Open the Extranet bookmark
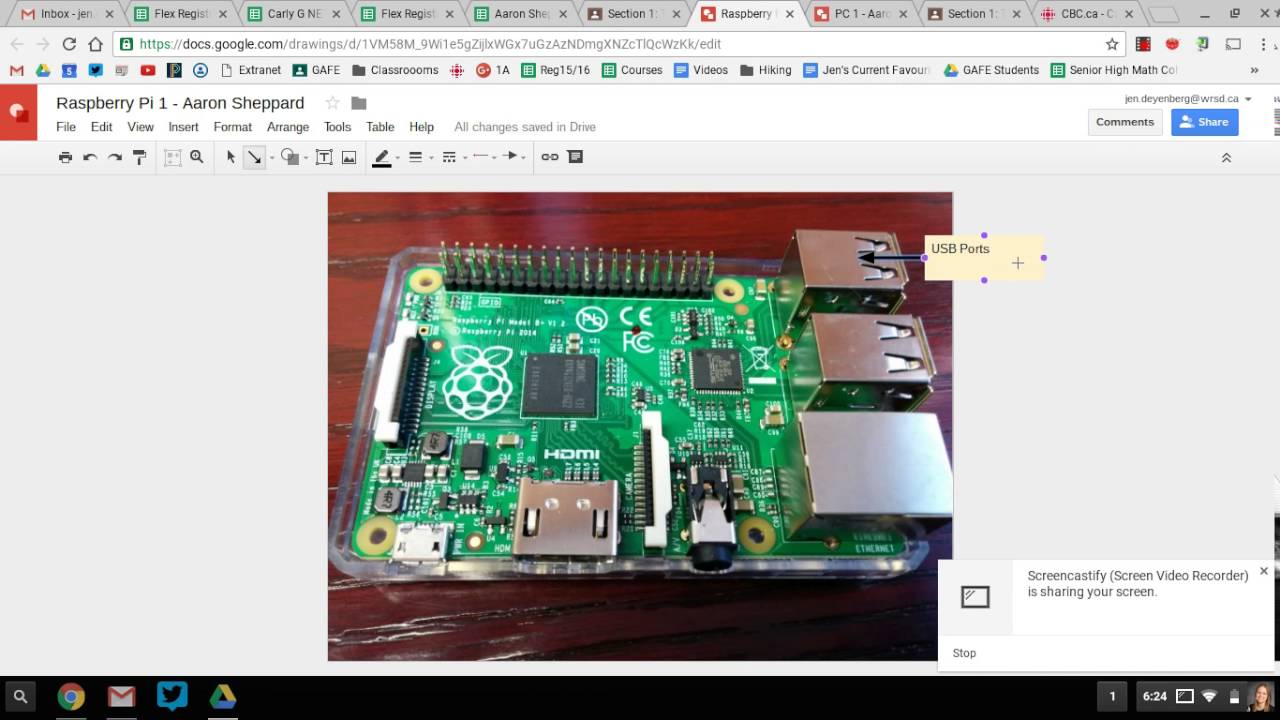The height and width of the screenshot is (720, 1280). 251,70
